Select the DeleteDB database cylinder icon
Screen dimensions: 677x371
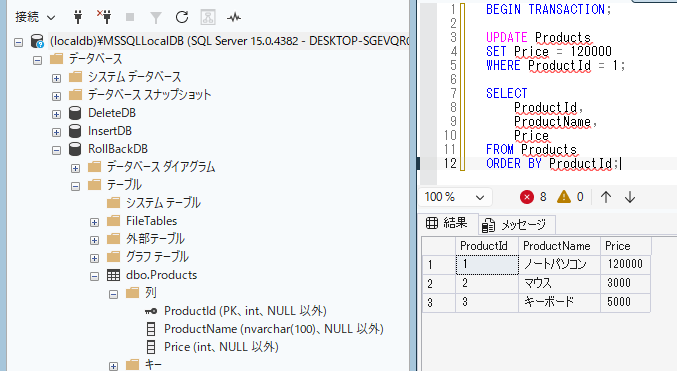point(75,113)
